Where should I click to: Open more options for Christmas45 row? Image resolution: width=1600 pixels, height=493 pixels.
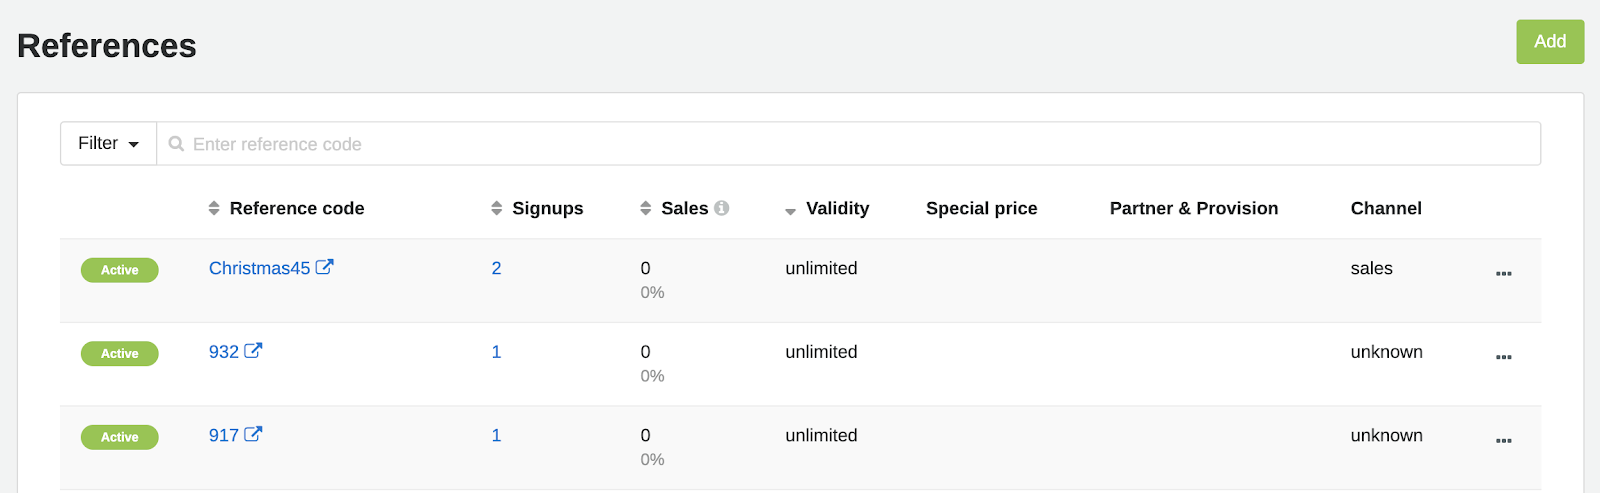click(x=1503, y=273)
